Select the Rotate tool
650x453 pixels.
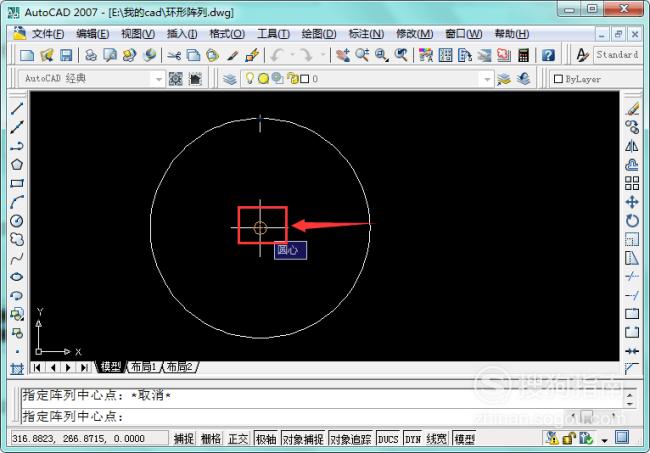632,221
